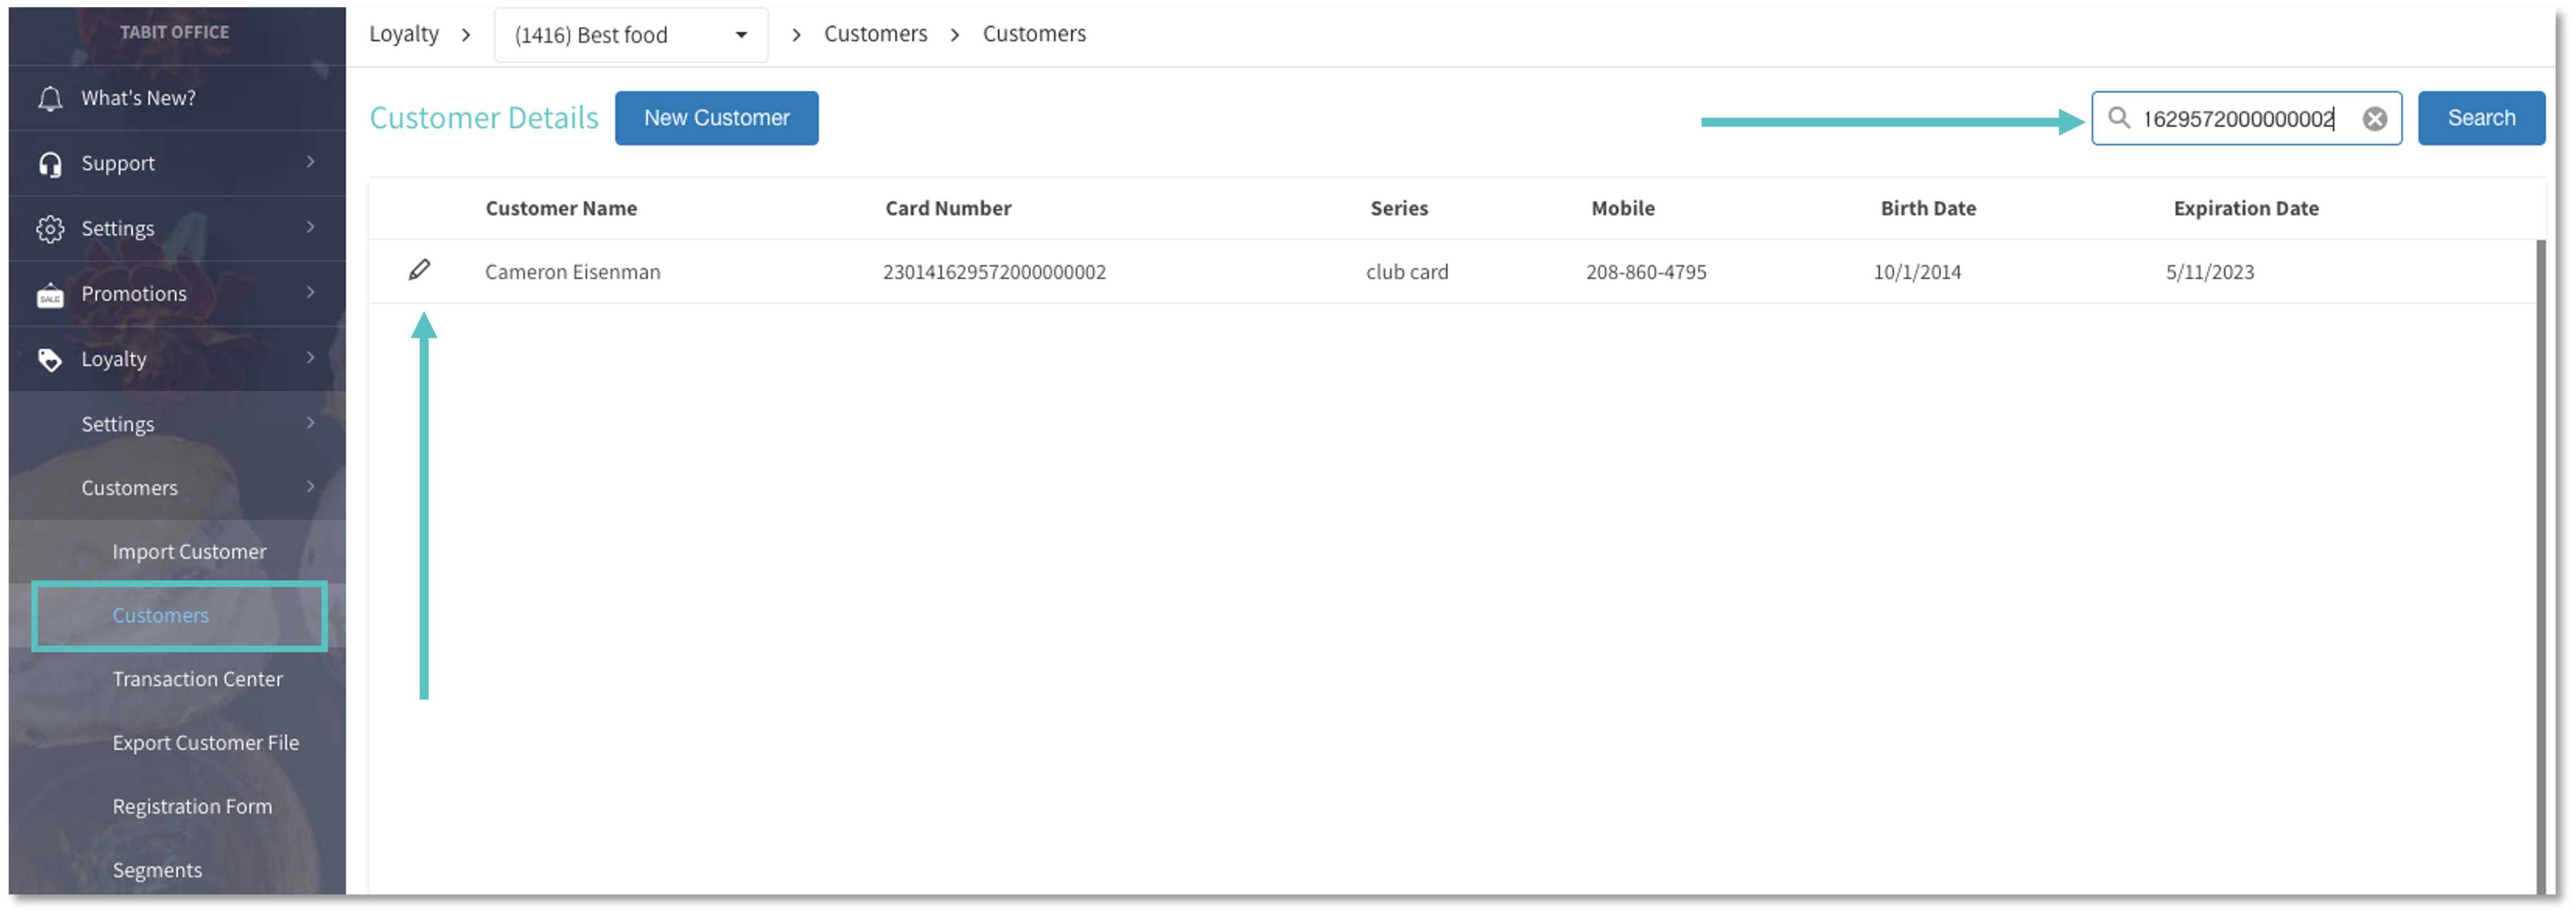This screenshot has width=2576, height=915.
Task: Click the Search button
Action: (x=2481, y=118)
